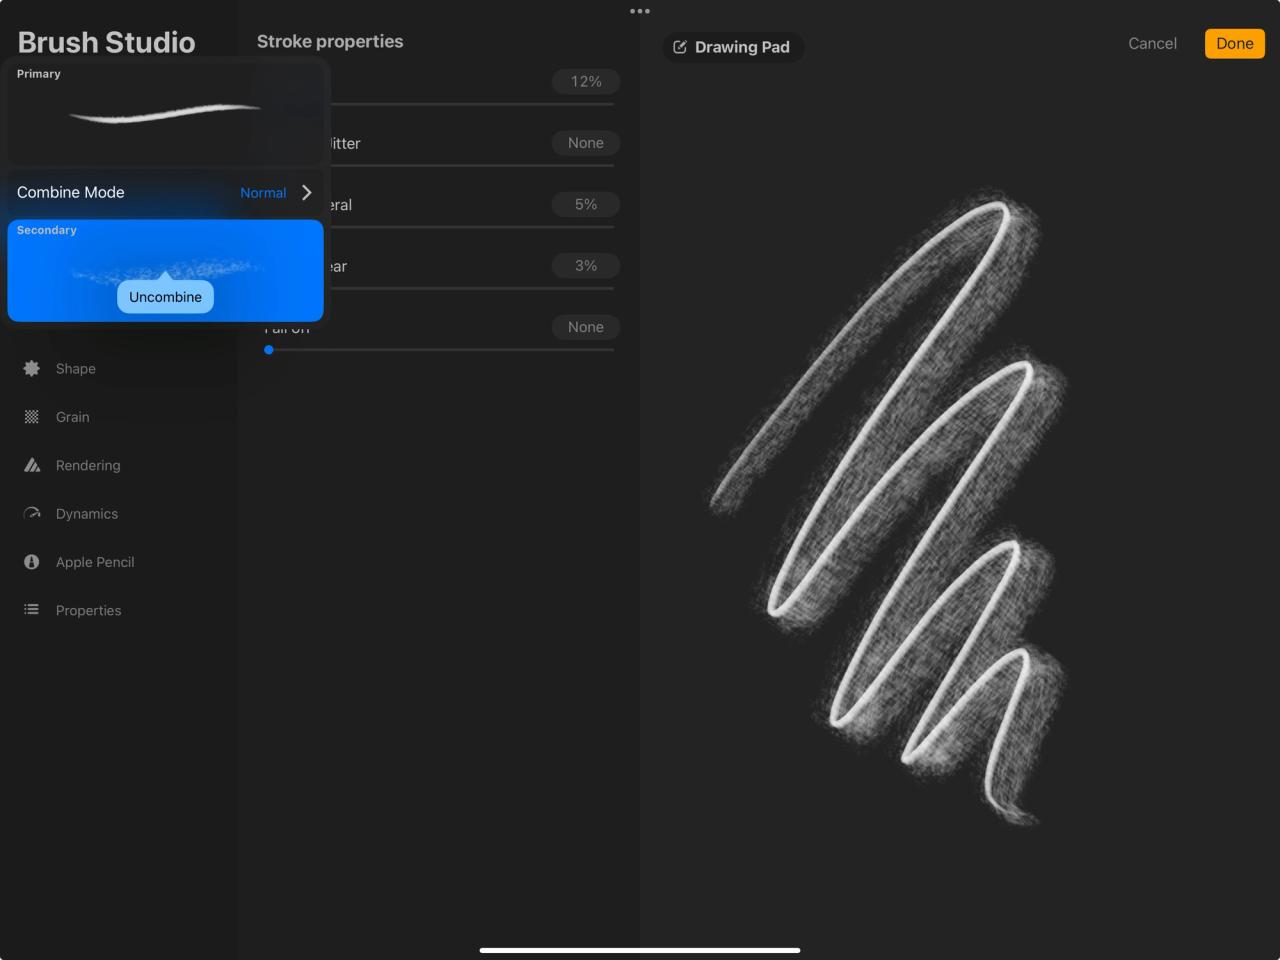Change the Normal combine mode value
This screenshot has width=1280, height=960.
263,193
